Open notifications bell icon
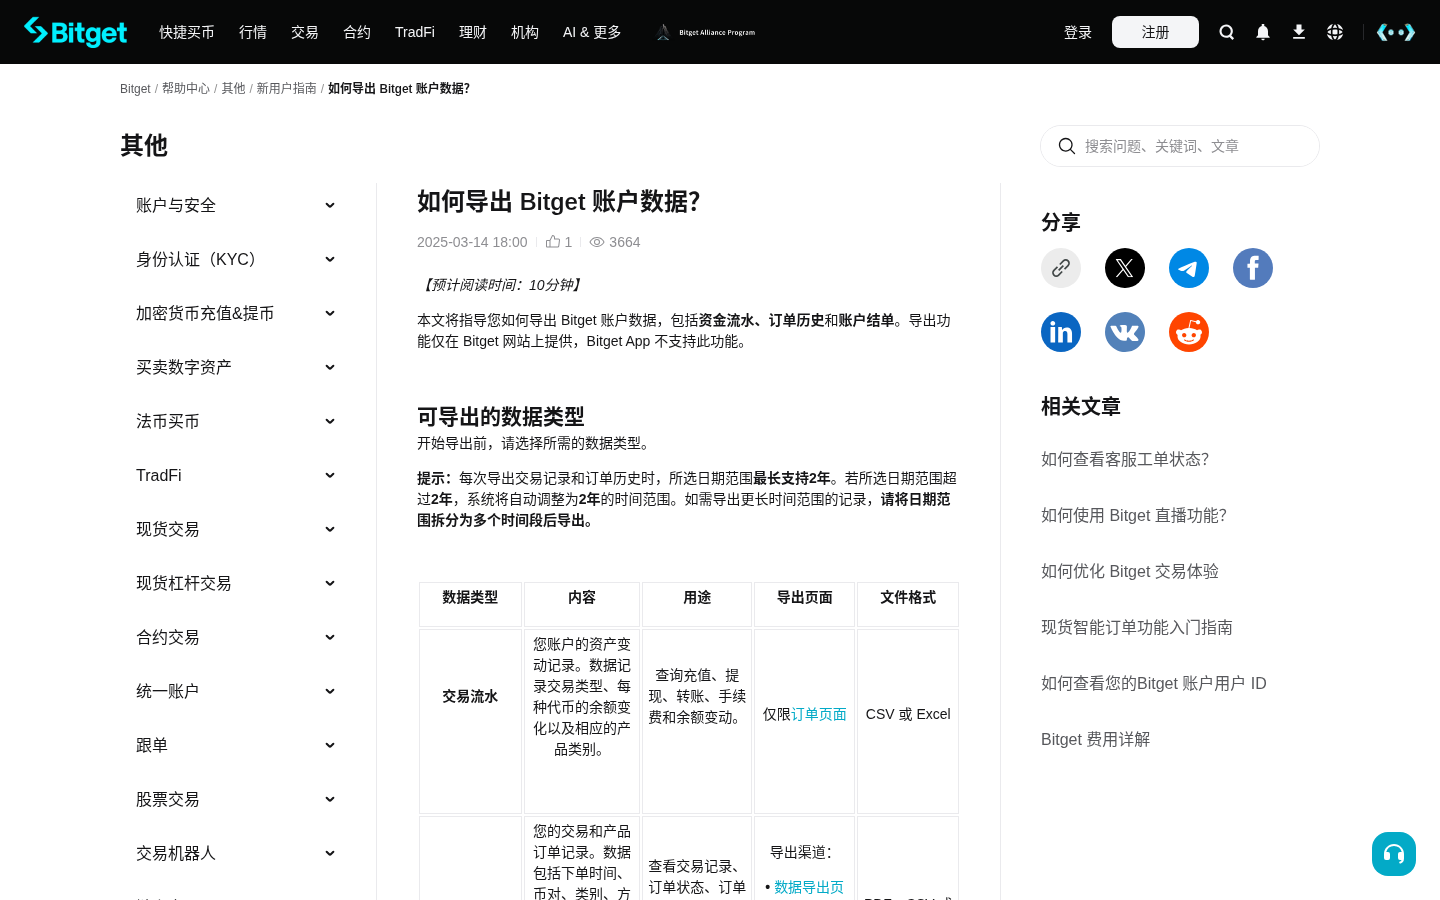 1263,32
